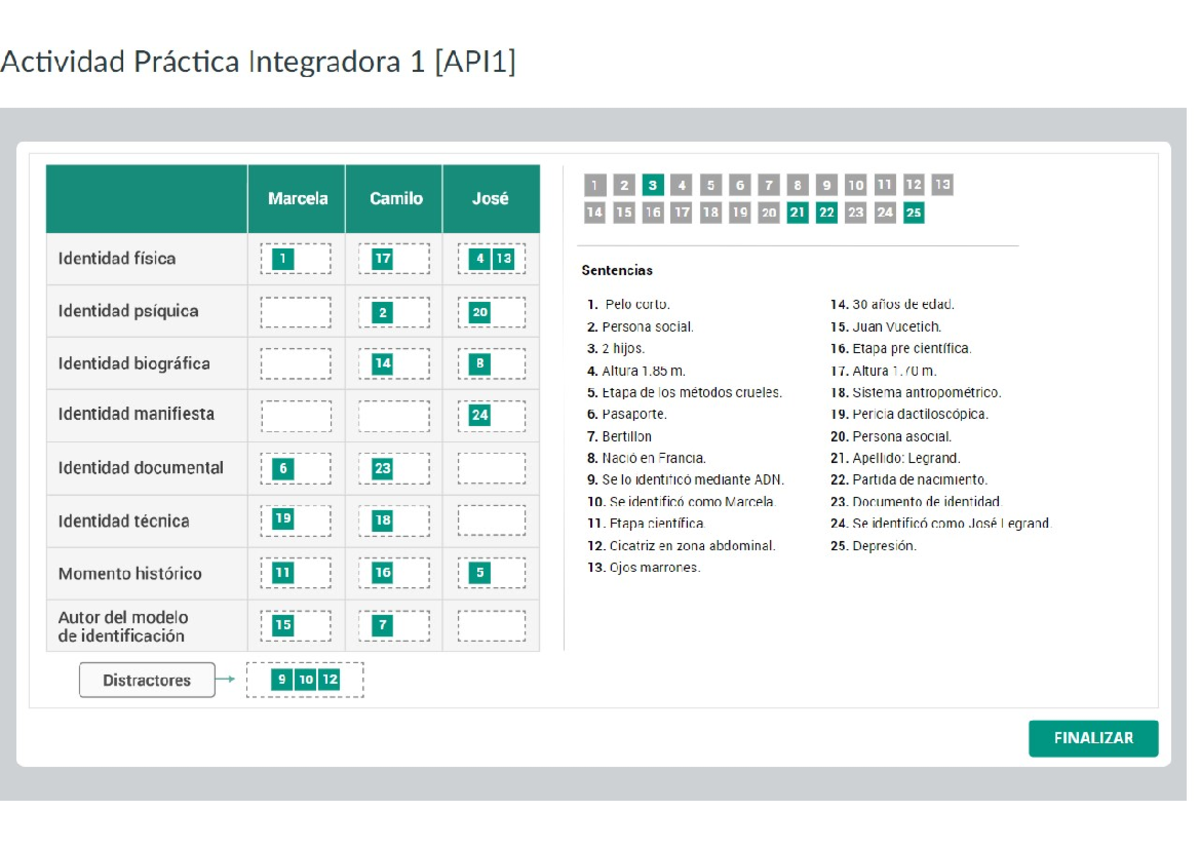Click Marcela's empty Identidad manifiesta slot
This screenshot has width=1200, height=849.
pyautogui.click(x=296, y=415)
